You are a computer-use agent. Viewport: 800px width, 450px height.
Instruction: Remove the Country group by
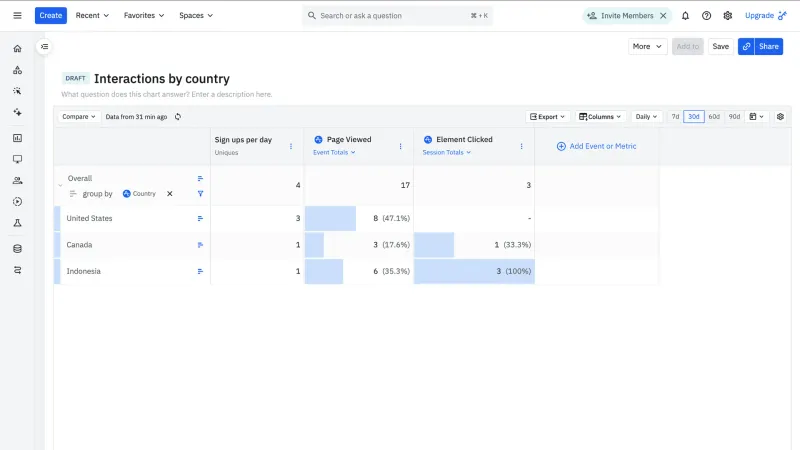tap(170, 194)
